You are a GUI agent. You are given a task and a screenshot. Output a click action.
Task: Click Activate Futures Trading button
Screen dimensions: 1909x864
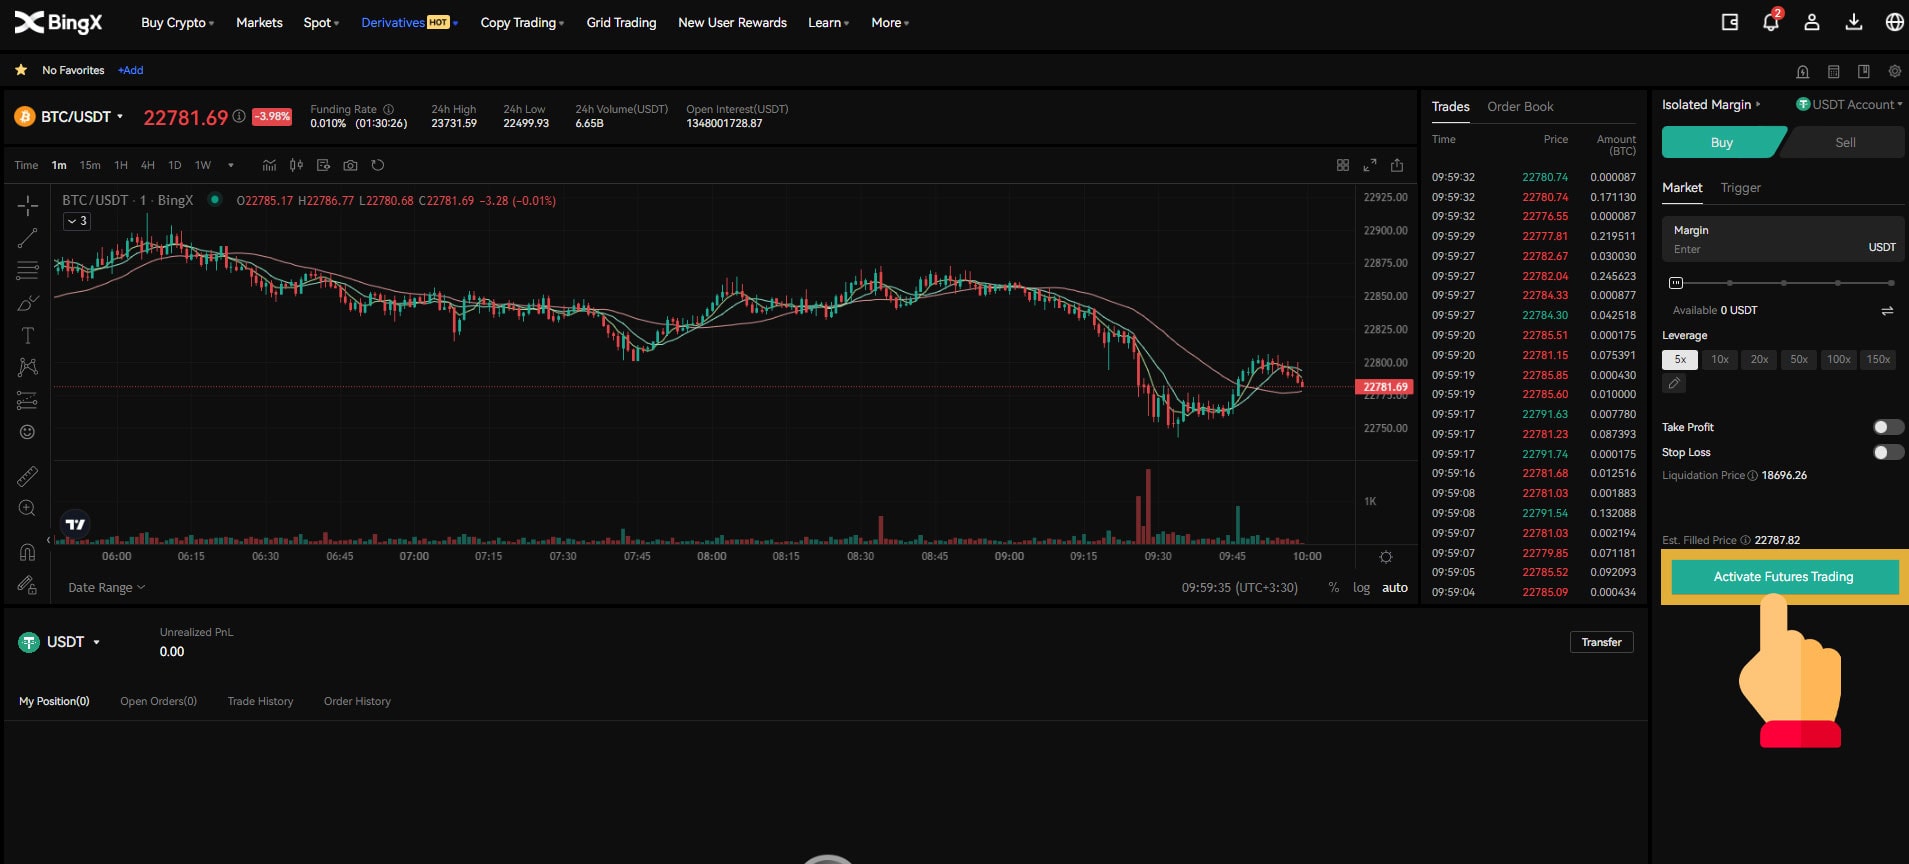click(1784, 577)
